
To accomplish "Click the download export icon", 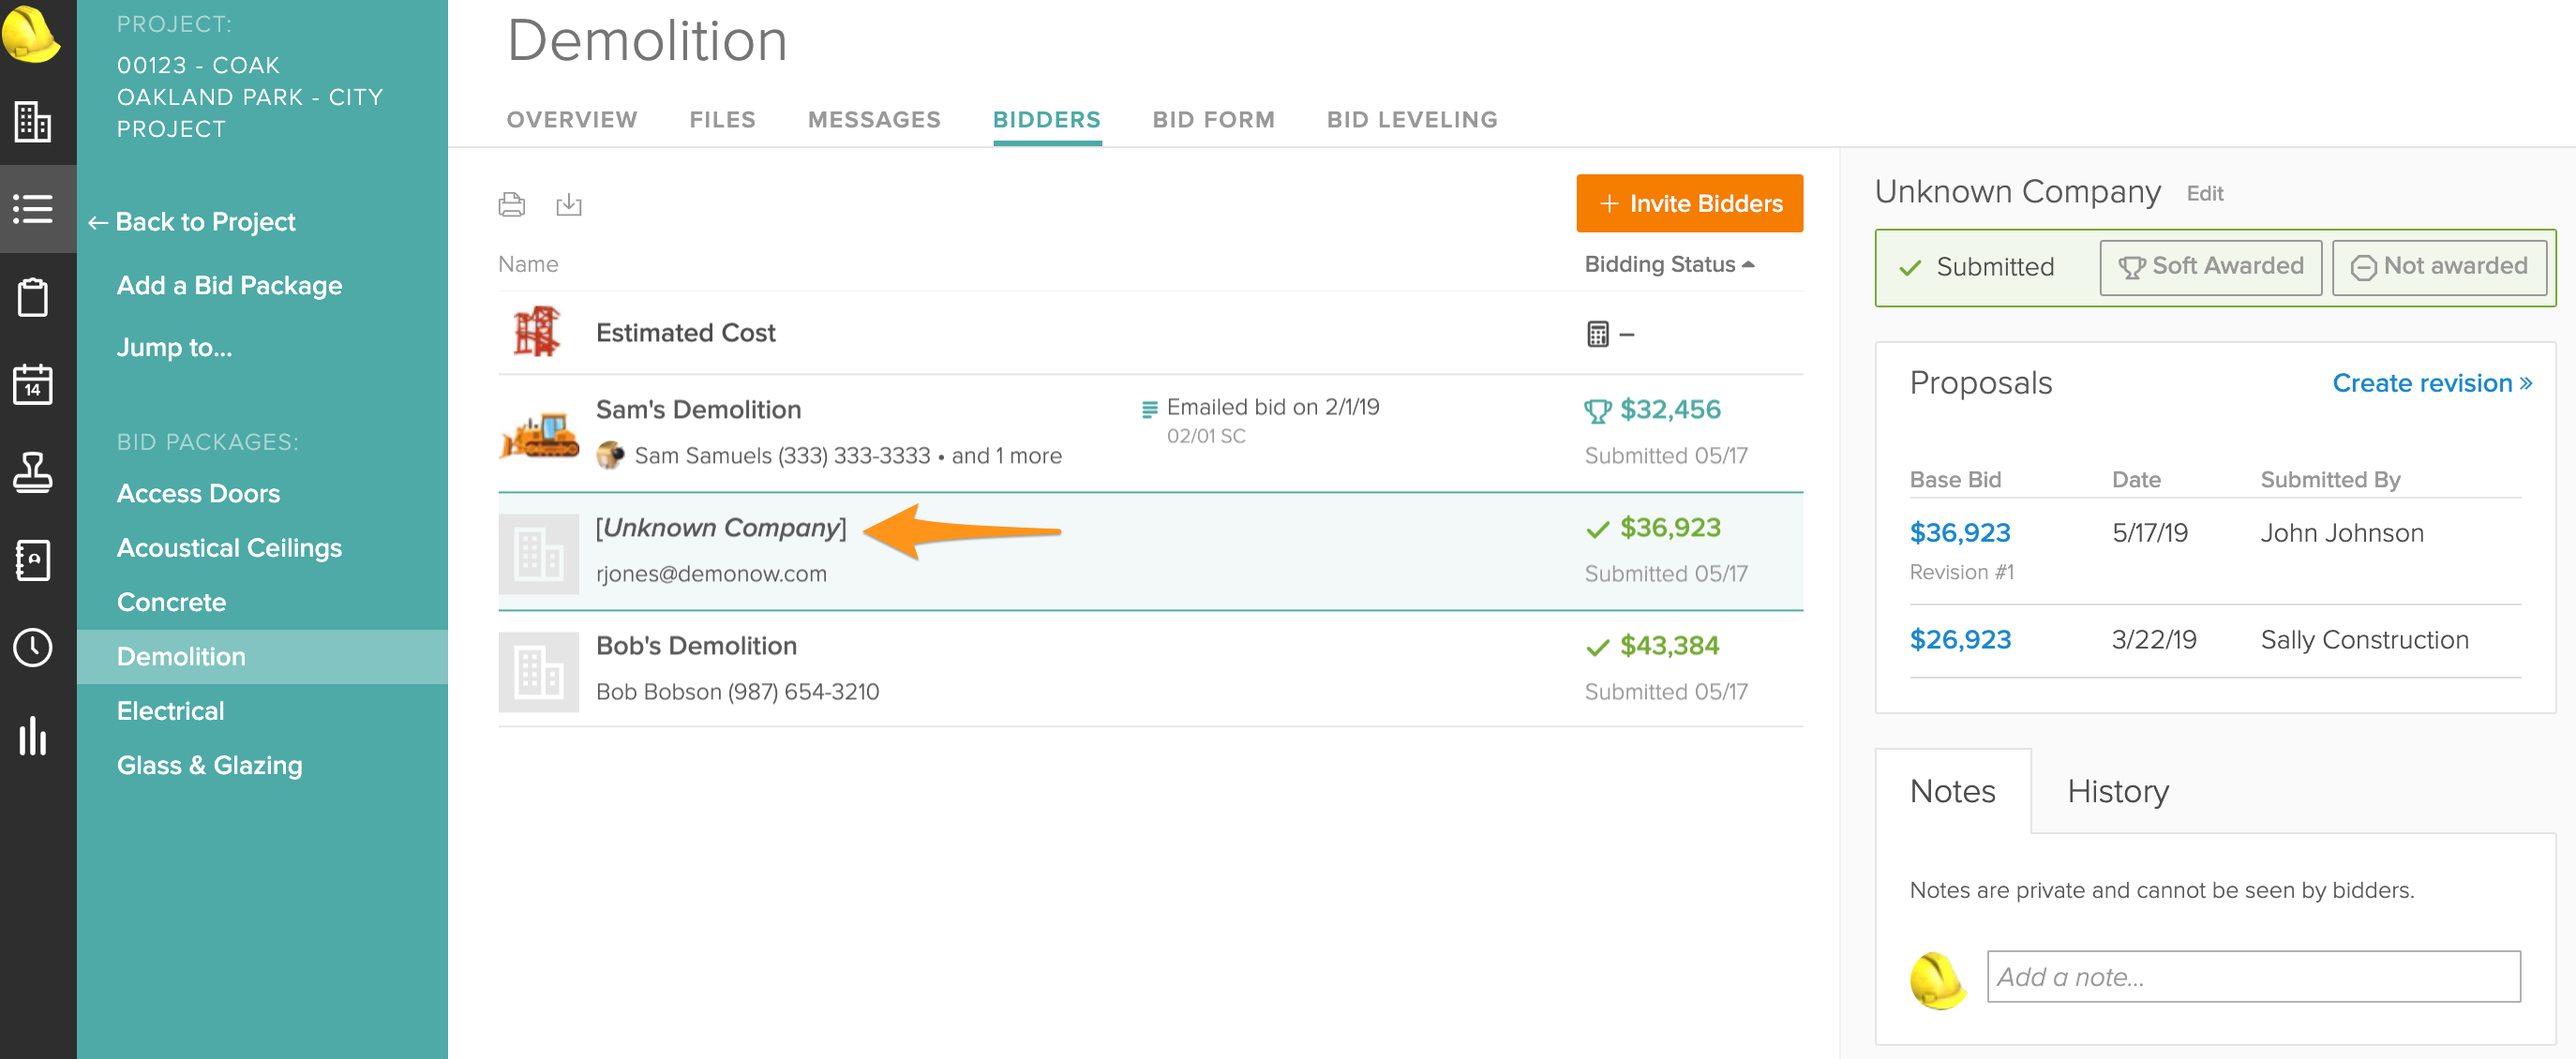I will coord(569,205).
